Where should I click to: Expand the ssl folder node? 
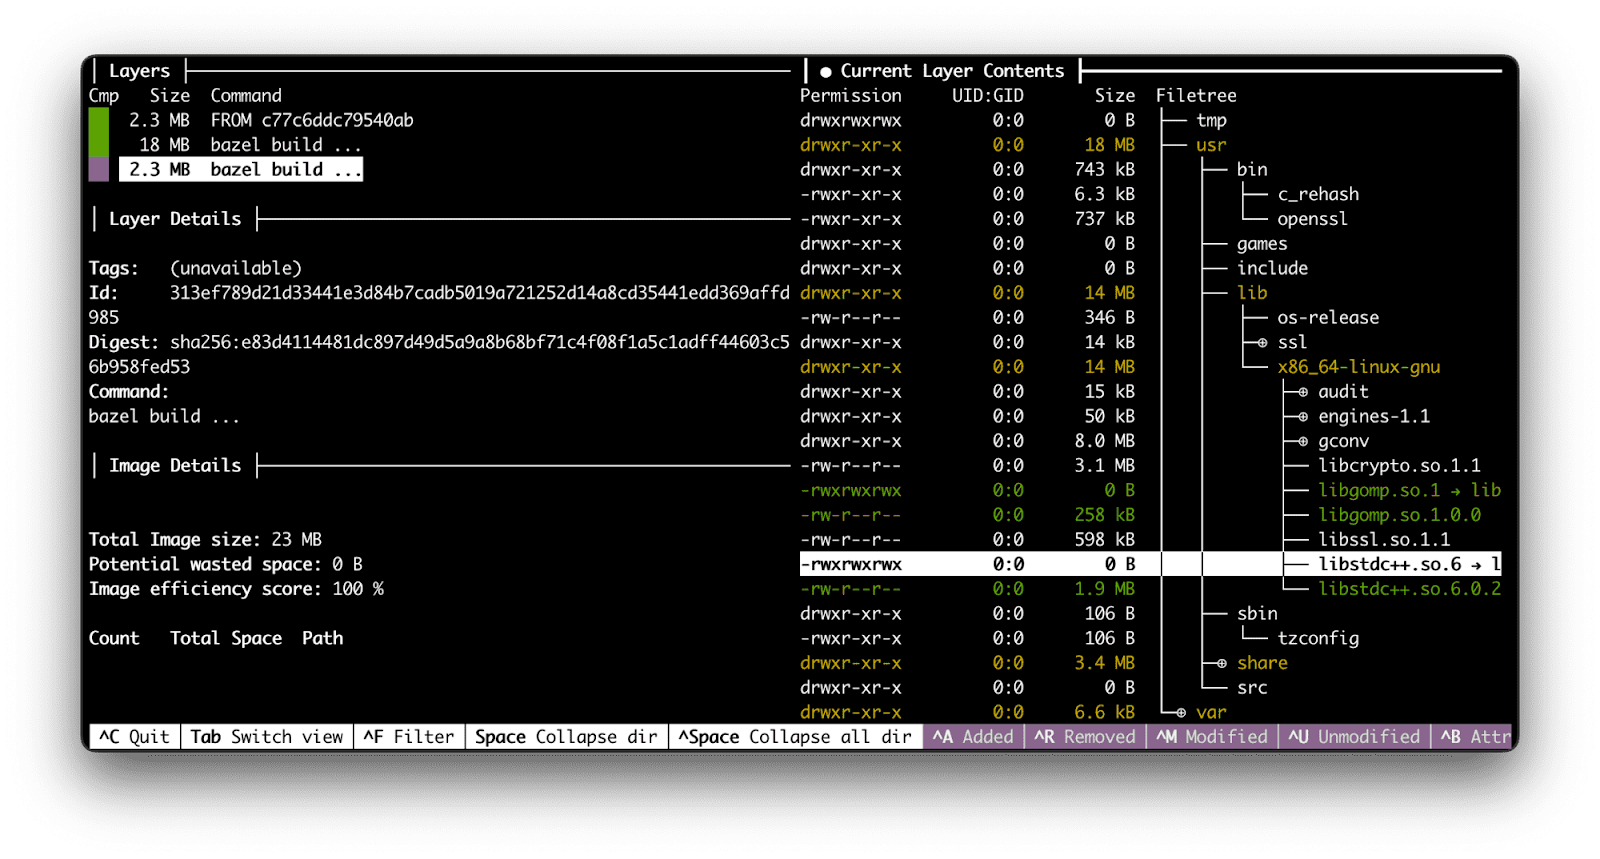[1263, 342]
